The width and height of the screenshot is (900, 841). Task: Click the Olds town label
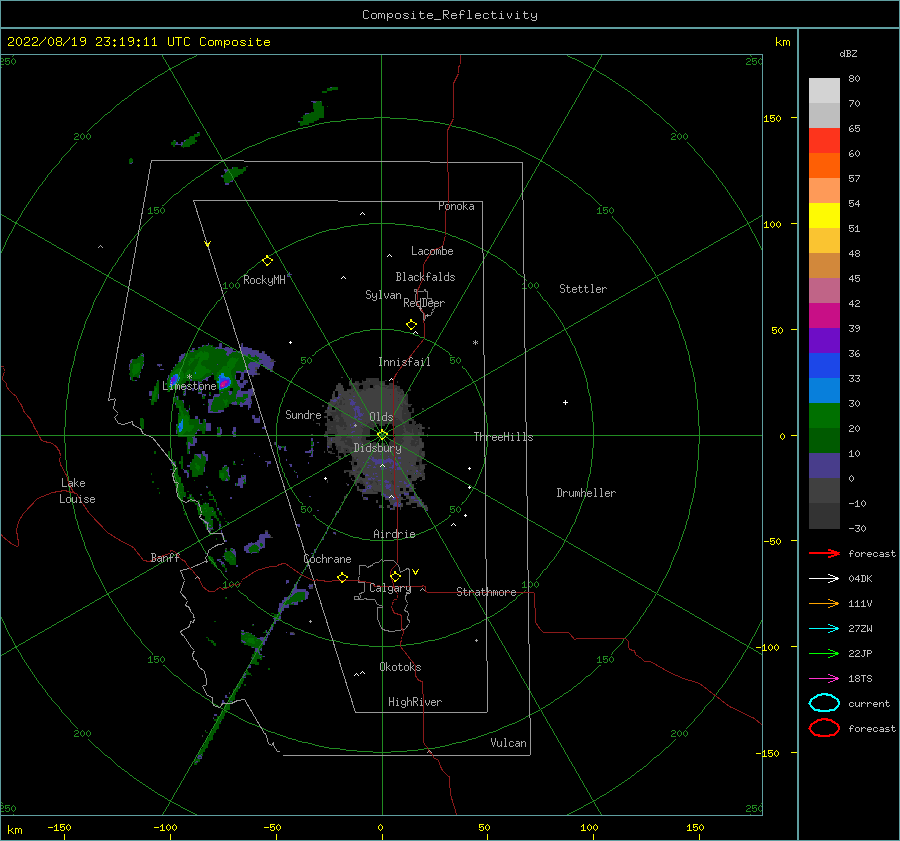(381, 417)
